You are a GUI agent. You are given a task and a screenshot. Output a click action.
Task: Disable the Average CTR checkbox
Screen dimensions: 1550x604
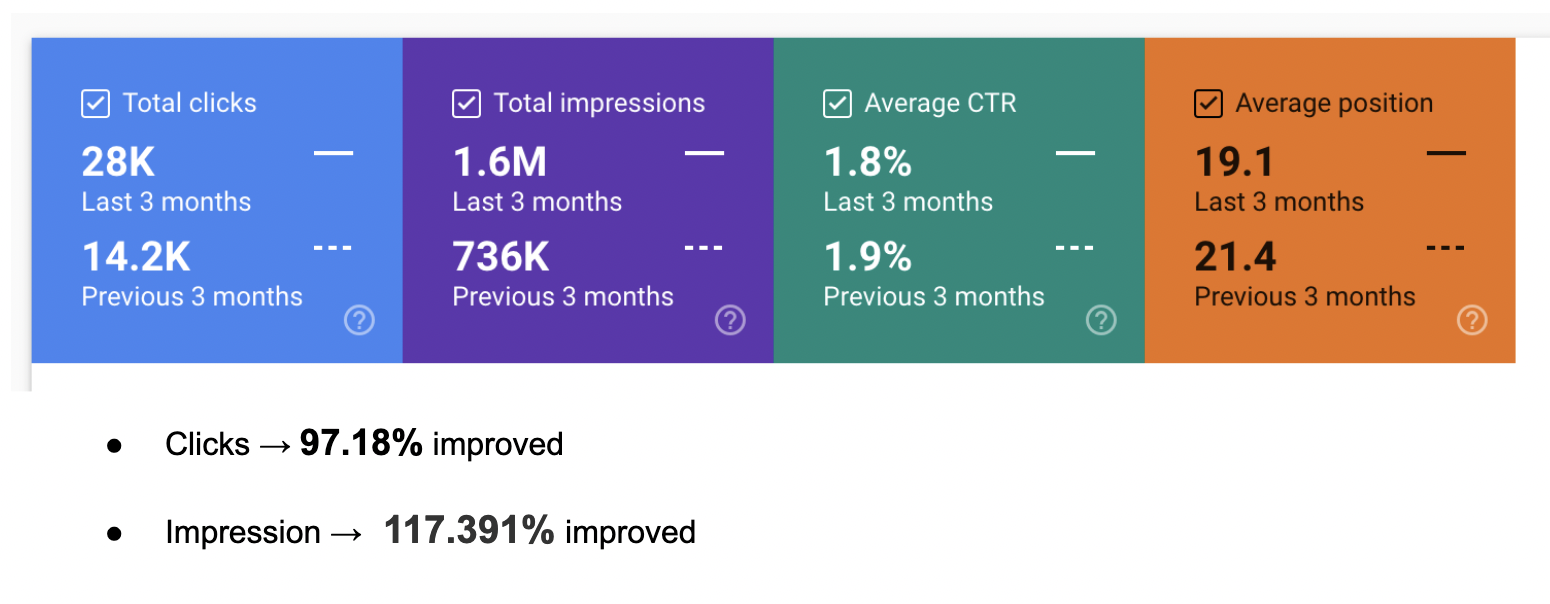[x=837, y=103]
